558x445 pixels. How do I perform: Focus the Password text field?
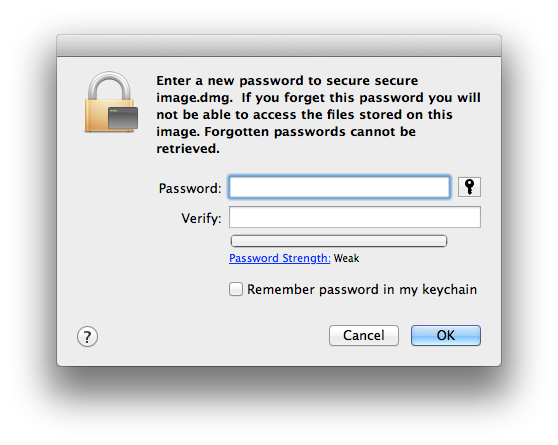[339, 187]
